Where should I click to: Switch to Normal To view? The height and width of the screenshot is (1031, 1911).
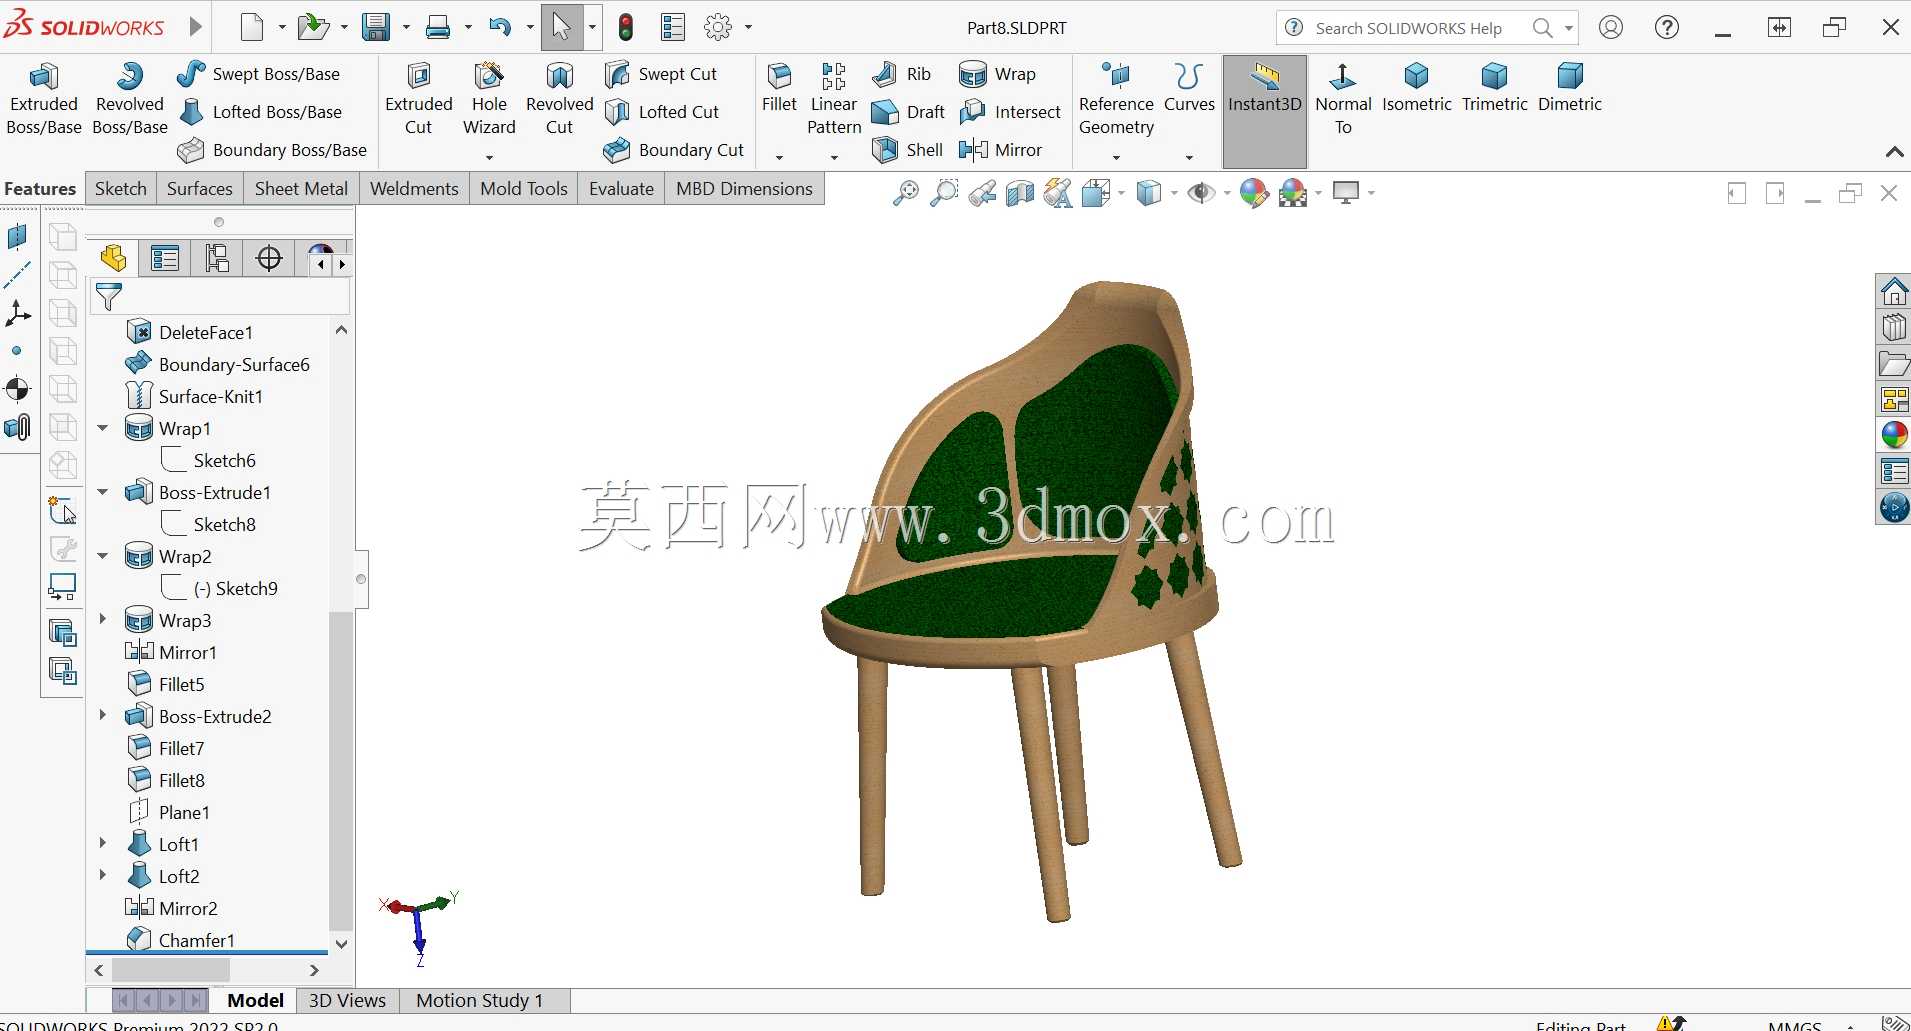coord(1343,99)
